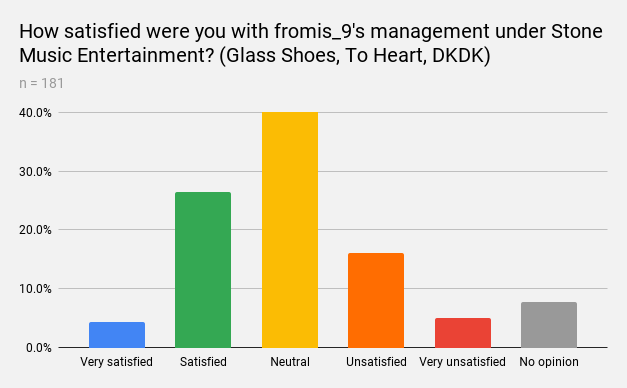Click the 40.0% axis label
The height and width of the screenshot is (388, 627).
(x=35, y=113)
